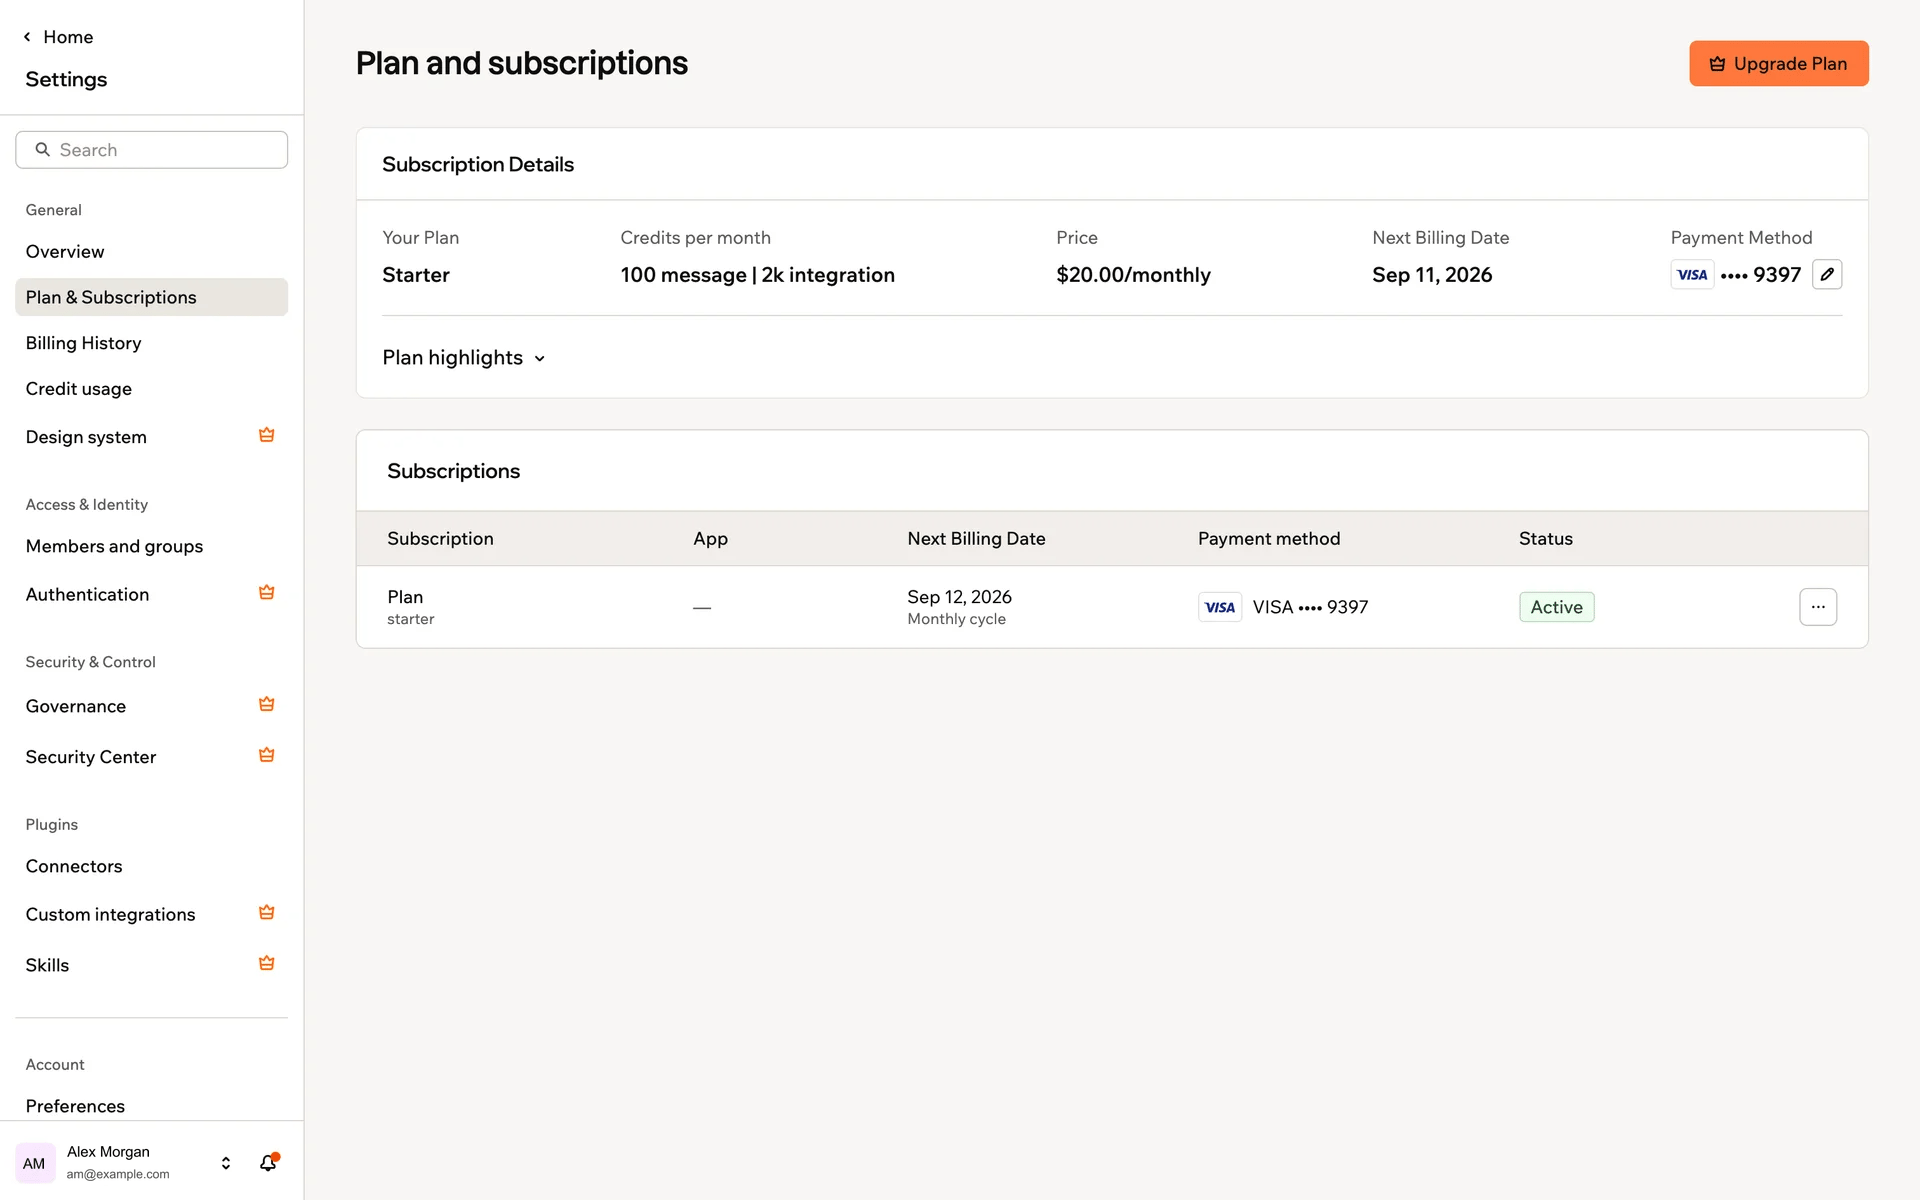Open Connectors page
This screenshot has width=1920, height=1200.
point(151,866)
